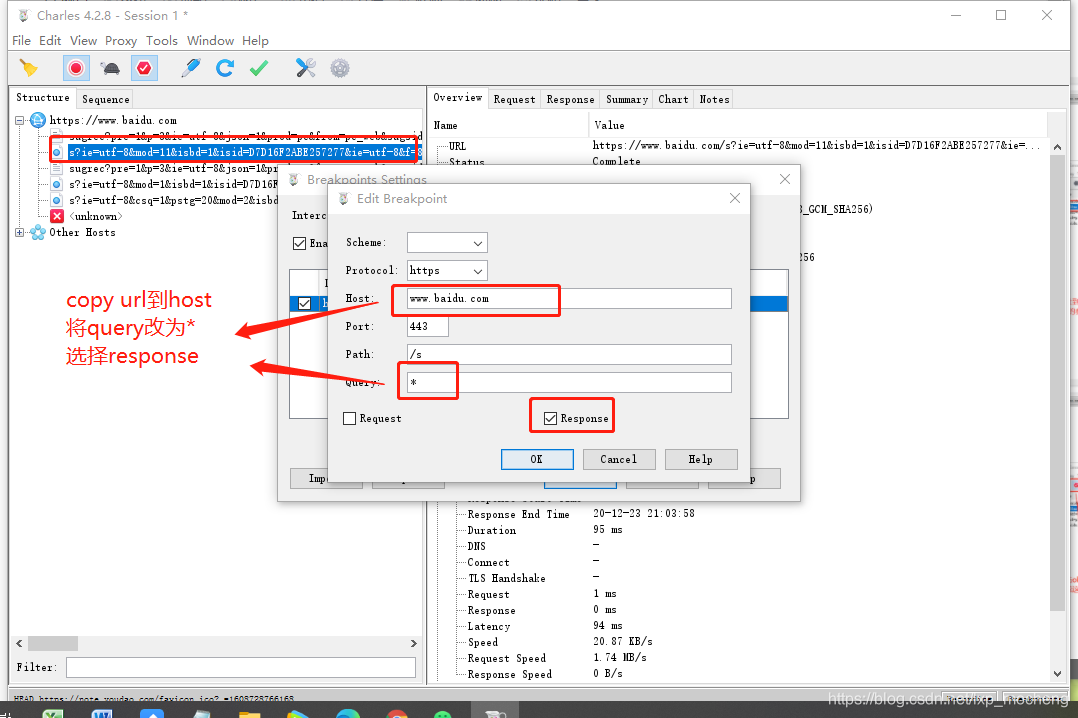Click the Help button in Edit Breakpoint
The width and height of the screenshot is (1078, 718).
(701, 459)
